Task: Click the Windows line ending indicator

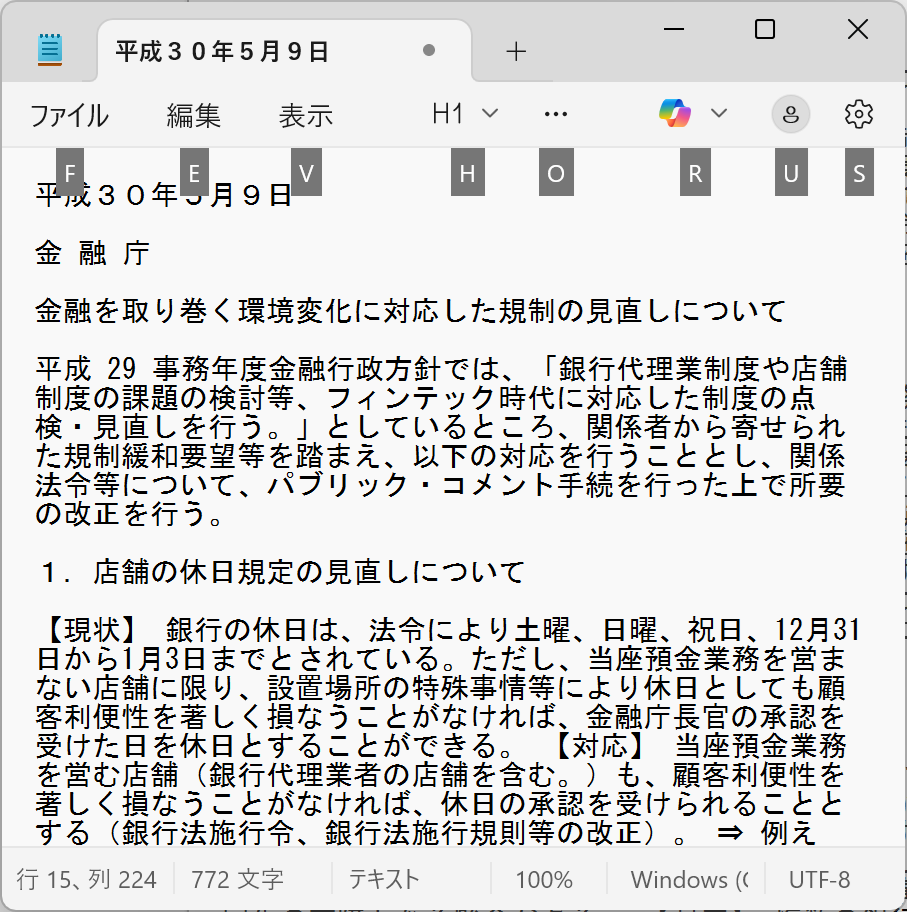Action: [x=688, y=880]
